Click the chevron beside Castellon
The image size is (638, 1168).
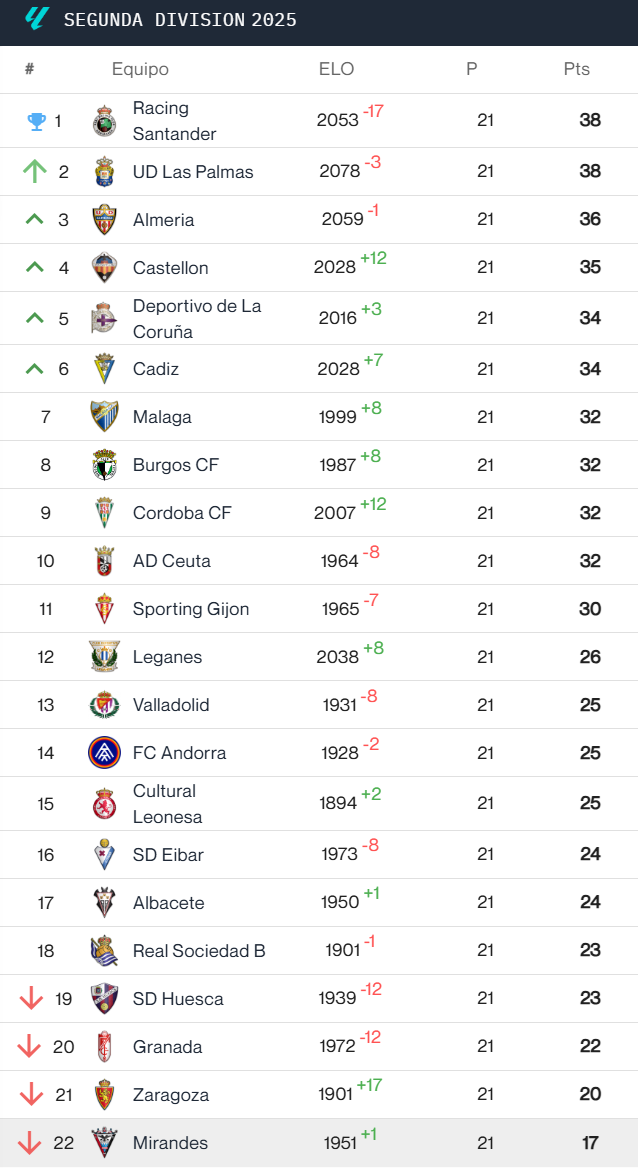click(x=33, y=268)
